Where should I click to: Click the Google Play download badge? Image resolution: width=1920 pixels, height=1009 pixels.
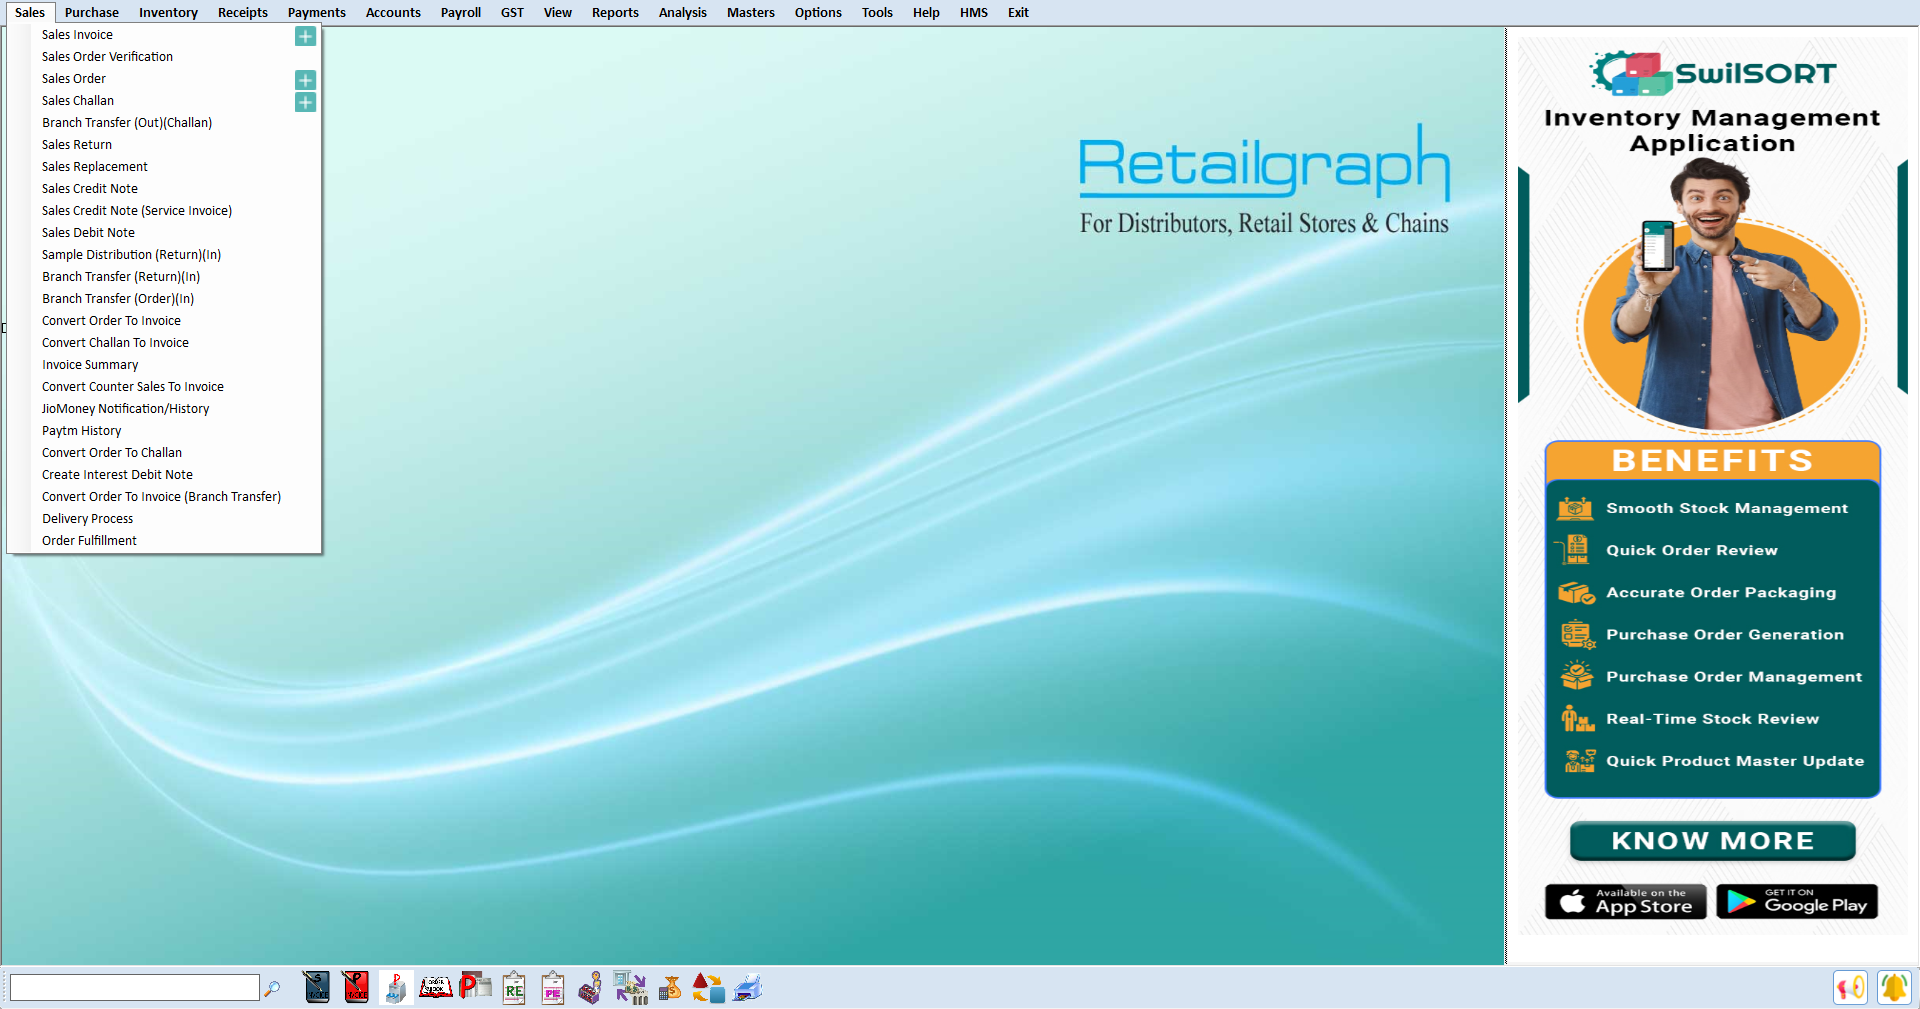pyautogui.click(x=1797, y=901)
